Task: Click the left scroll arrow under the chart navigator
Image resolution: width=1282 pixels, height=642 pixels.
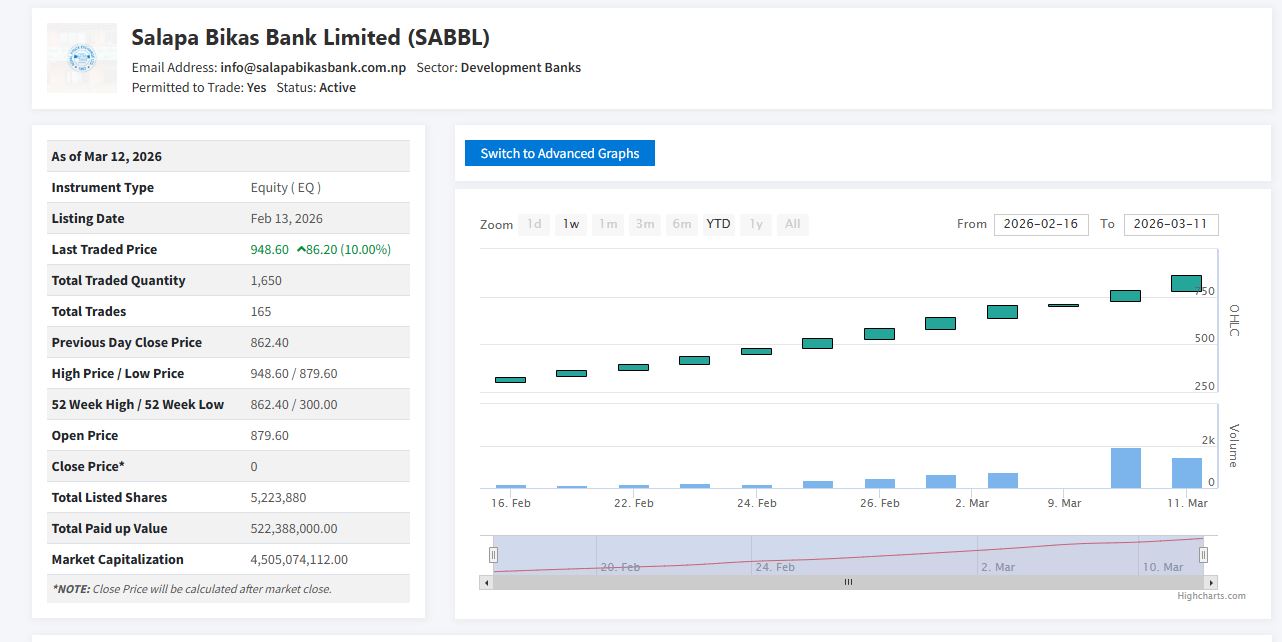Action: pyautogui.click(x=487, y=582)
